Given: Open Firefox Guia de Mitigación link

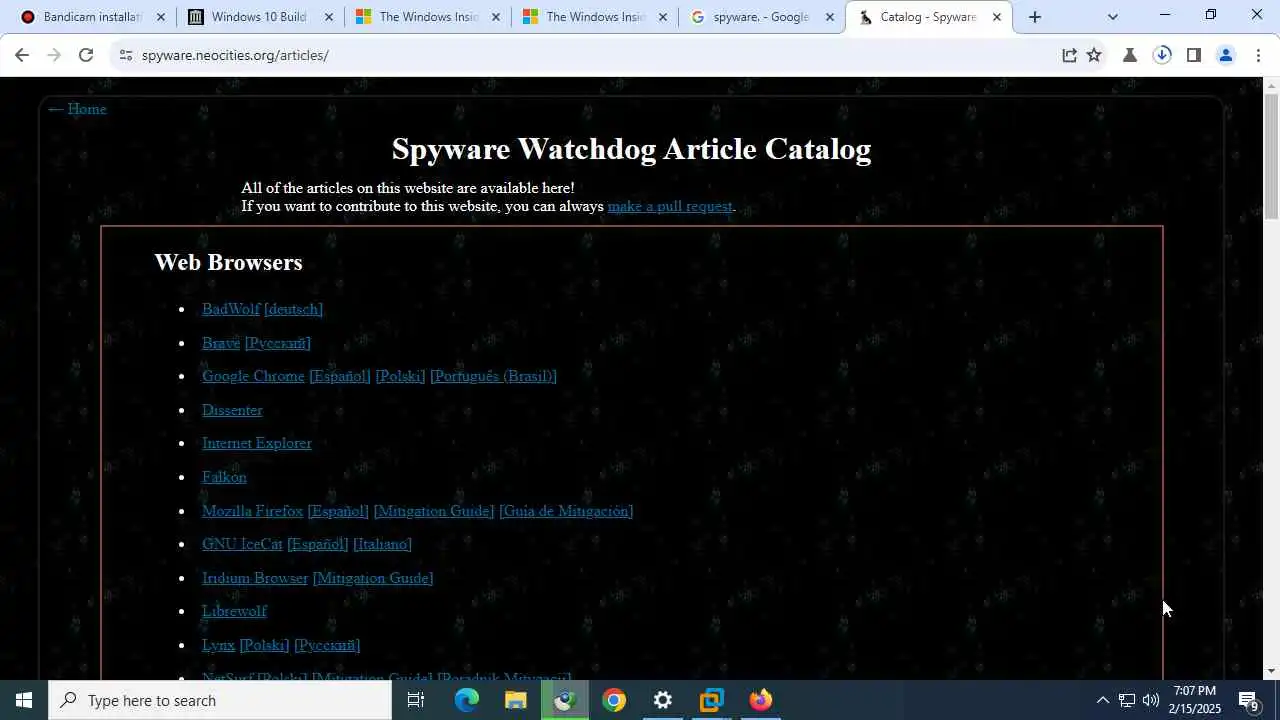Looking at the screenshot, I should (566, 511).
